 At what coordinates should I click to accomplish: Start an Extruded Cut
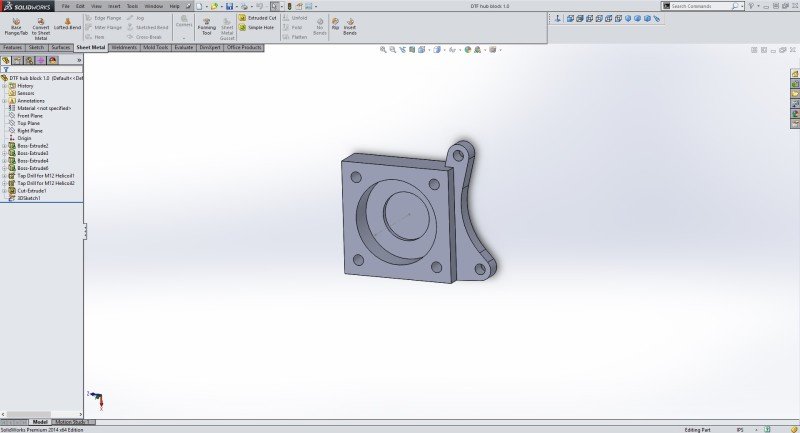pyautogui.click(x=258, y=18)
